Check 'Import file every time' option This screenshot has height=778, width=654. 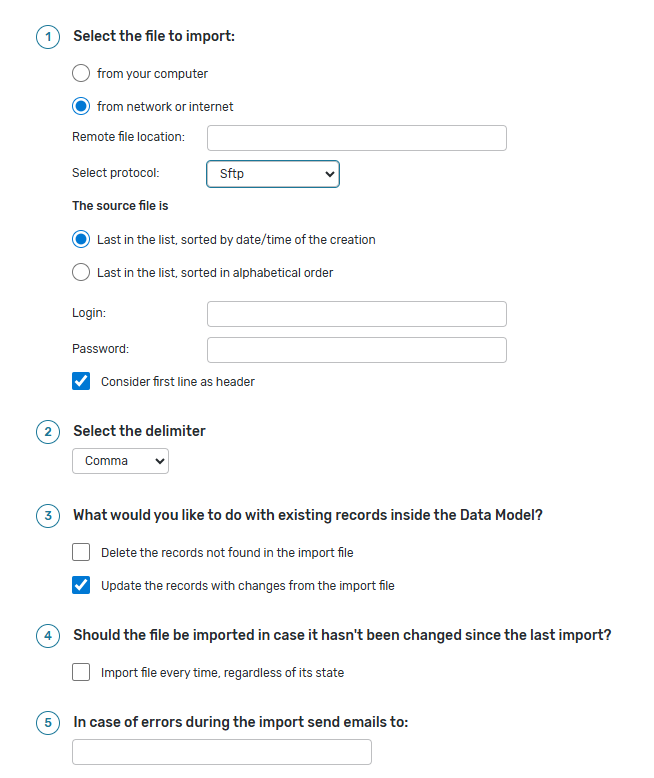pyautogui.click(x=81, y=672)
